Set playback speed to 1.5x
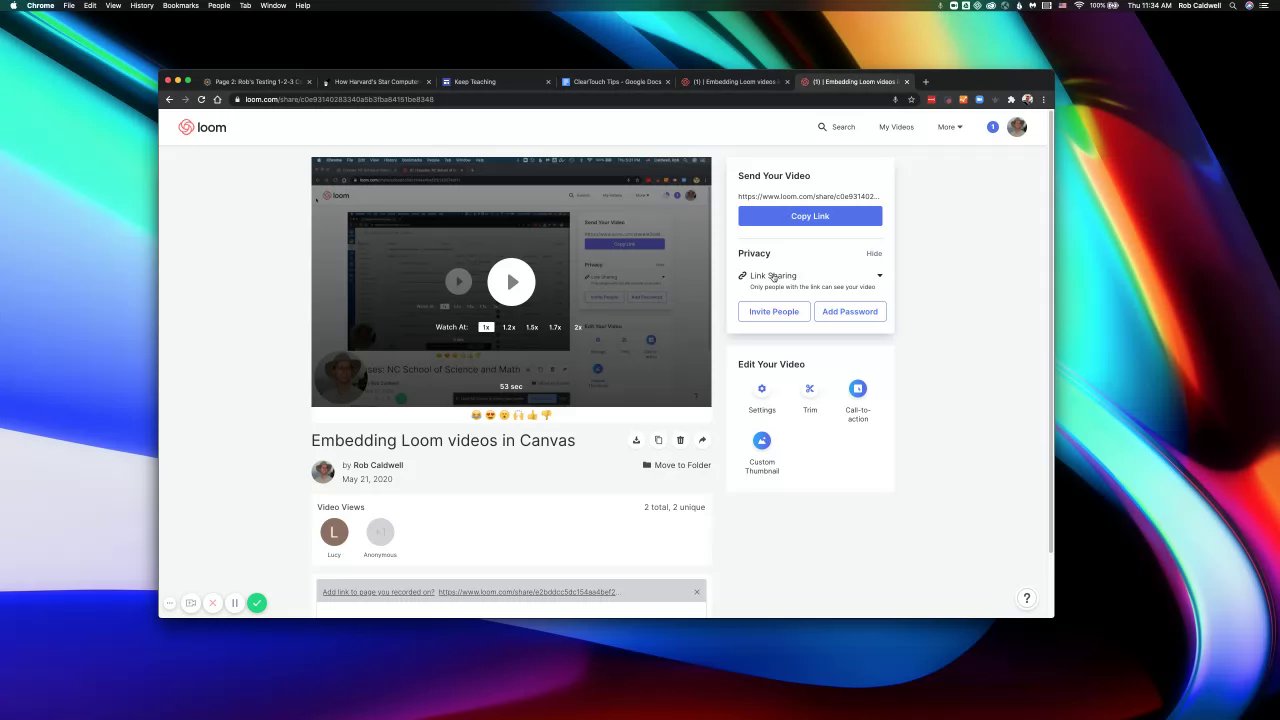The width and height of the screenshot is (1280, 720). (532, 327)
